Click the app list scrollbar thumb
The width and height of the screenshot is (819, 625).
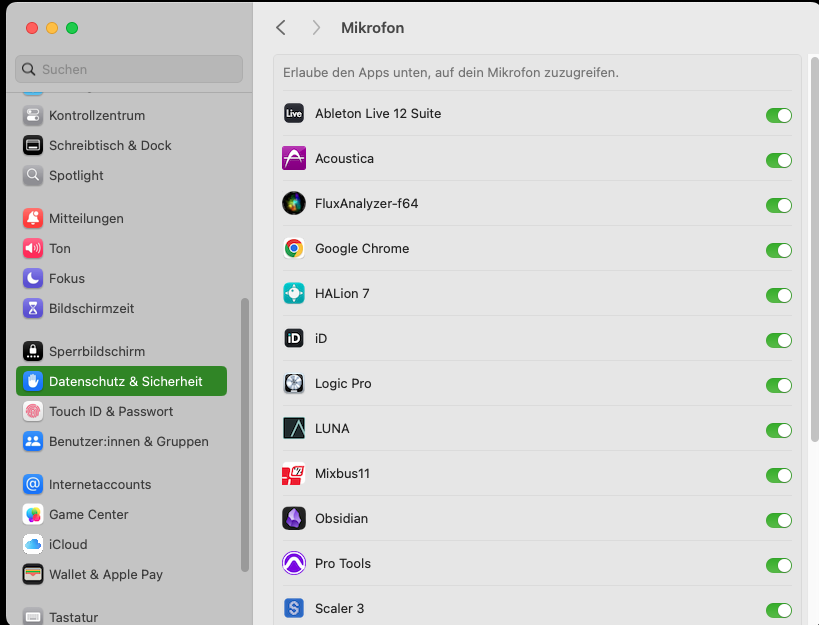point(814,249)
